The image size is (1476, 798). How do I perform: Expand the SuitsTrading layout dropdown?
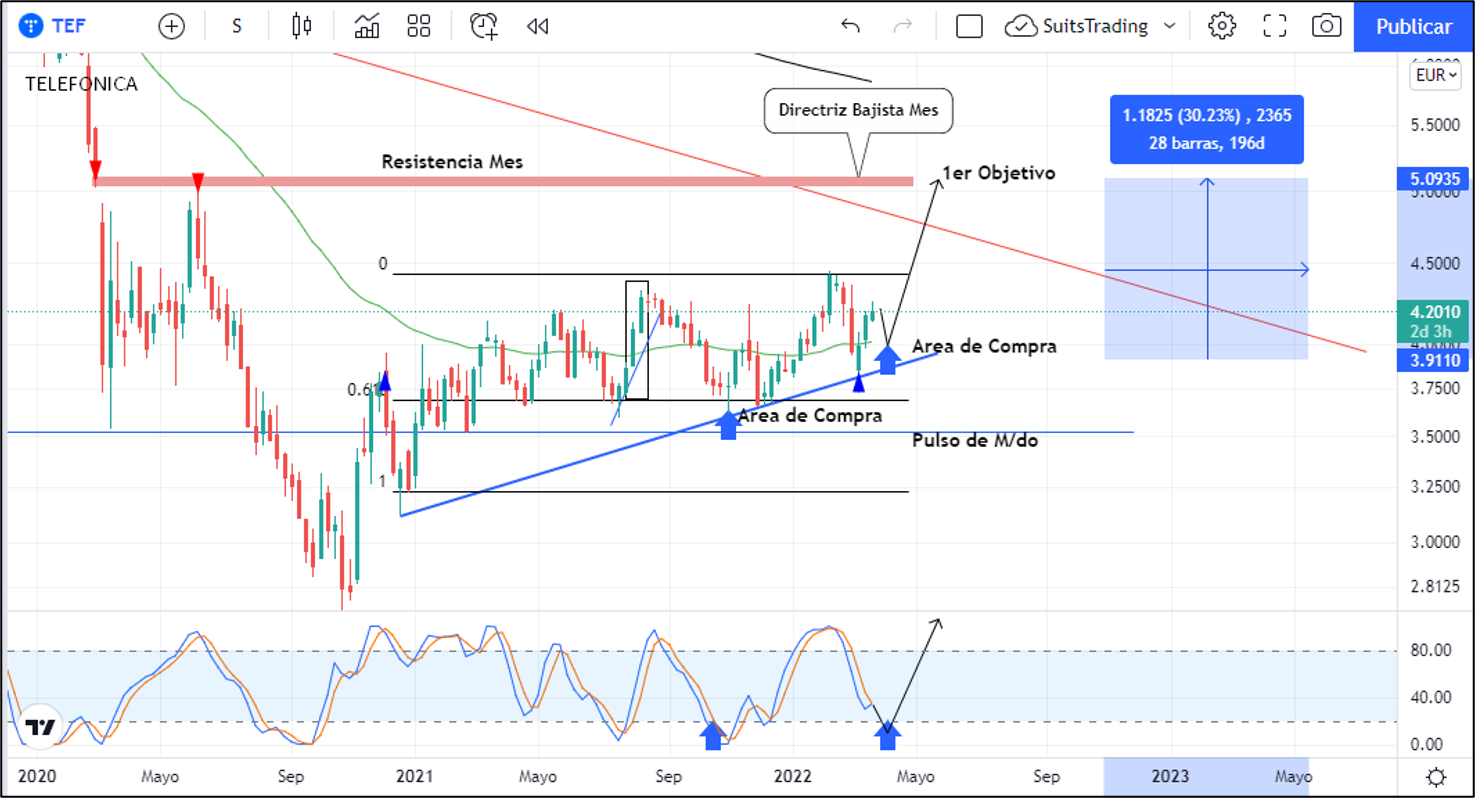click(1169, 26)
